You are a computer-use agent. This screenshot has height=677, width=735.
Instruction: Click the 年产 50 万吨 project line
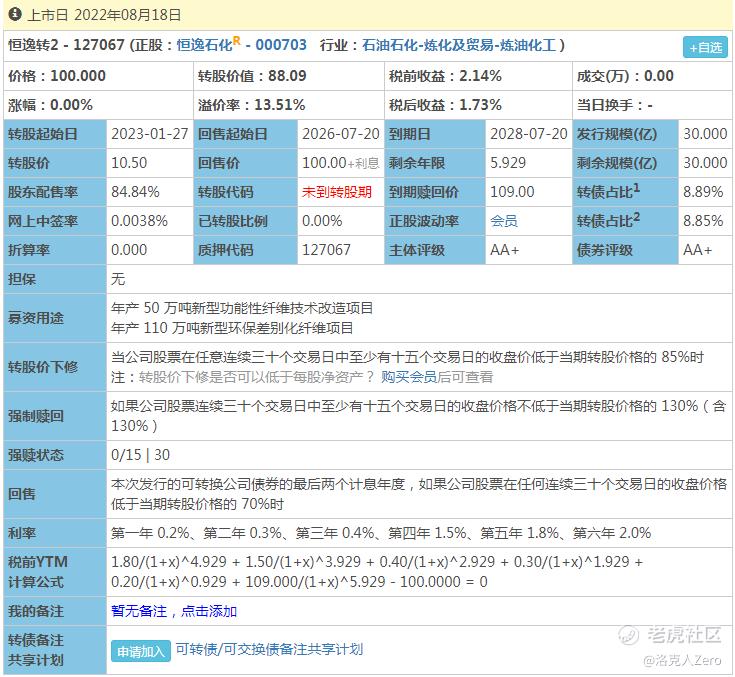(x=242, y=308)
